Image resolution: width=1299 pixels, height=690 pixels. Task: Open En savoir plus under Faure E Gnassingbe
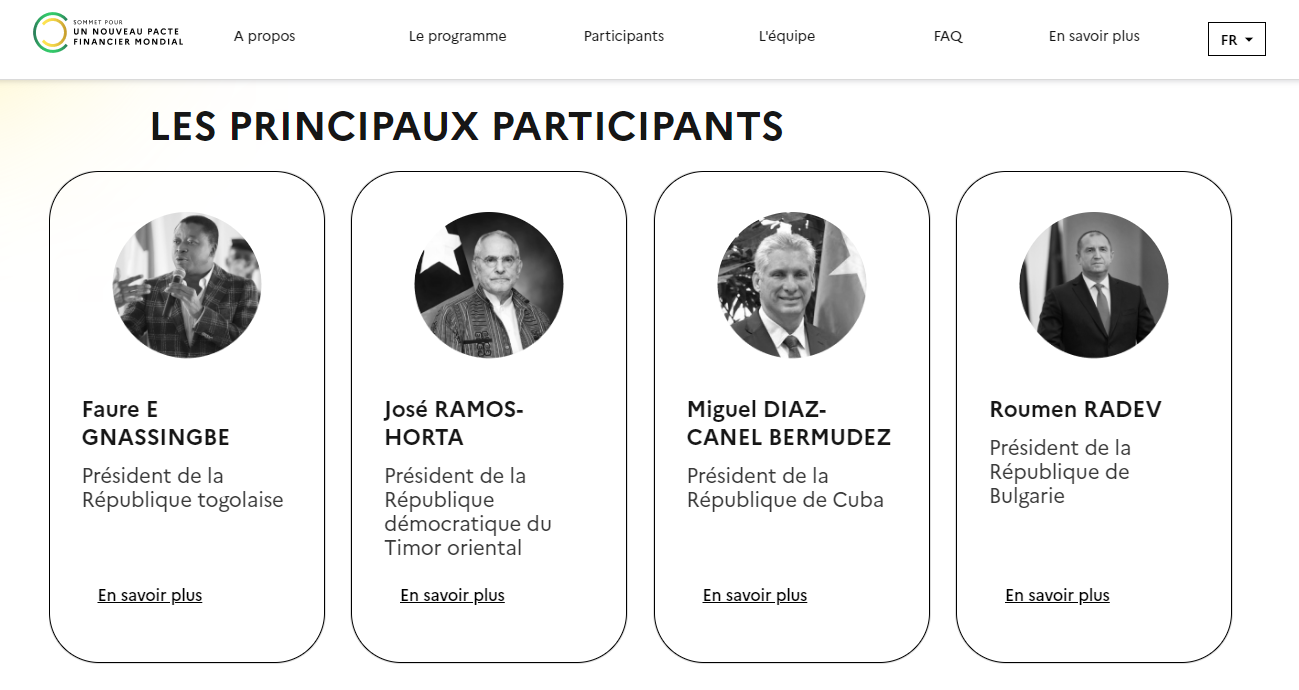[x=150, y=595]
